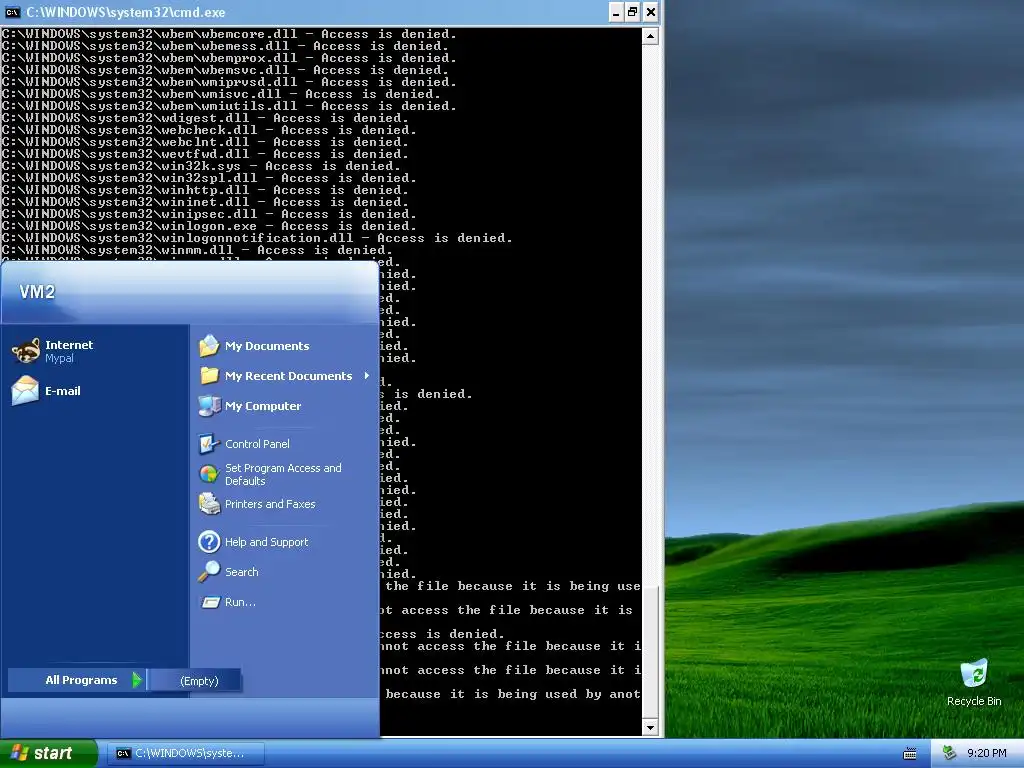Click the VM2 user name header
Screen dimensions: 1024x768
(37, 292)
